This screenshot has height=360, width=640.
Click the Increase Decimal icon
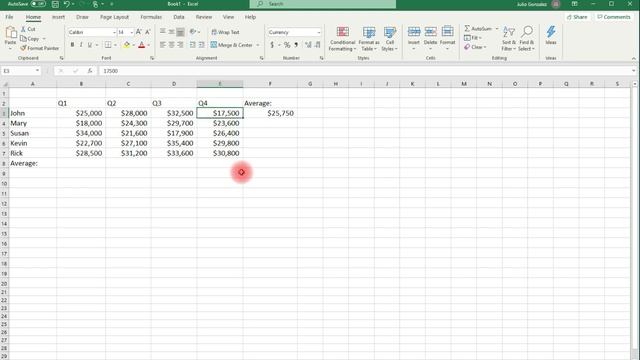(308, 45)
